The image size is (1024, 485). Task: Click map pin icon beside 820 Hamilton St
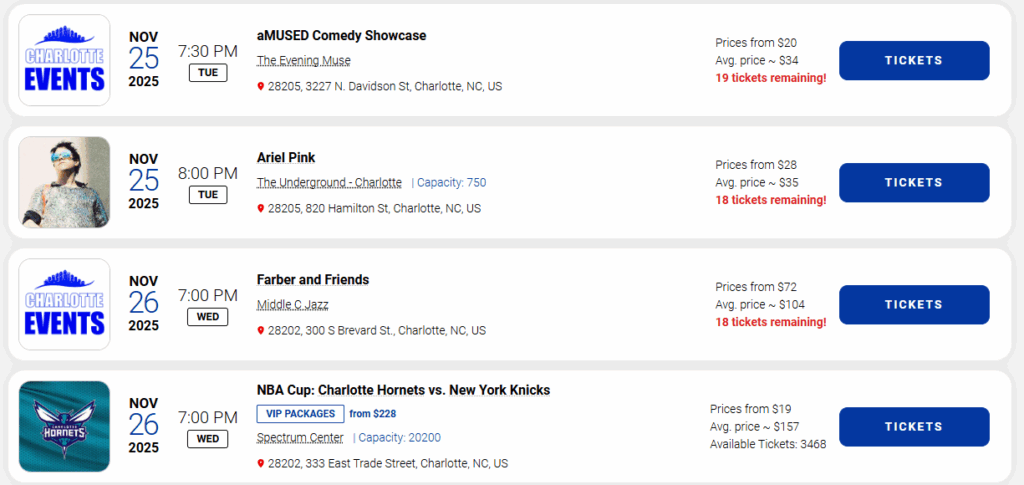tap(261, 209)
